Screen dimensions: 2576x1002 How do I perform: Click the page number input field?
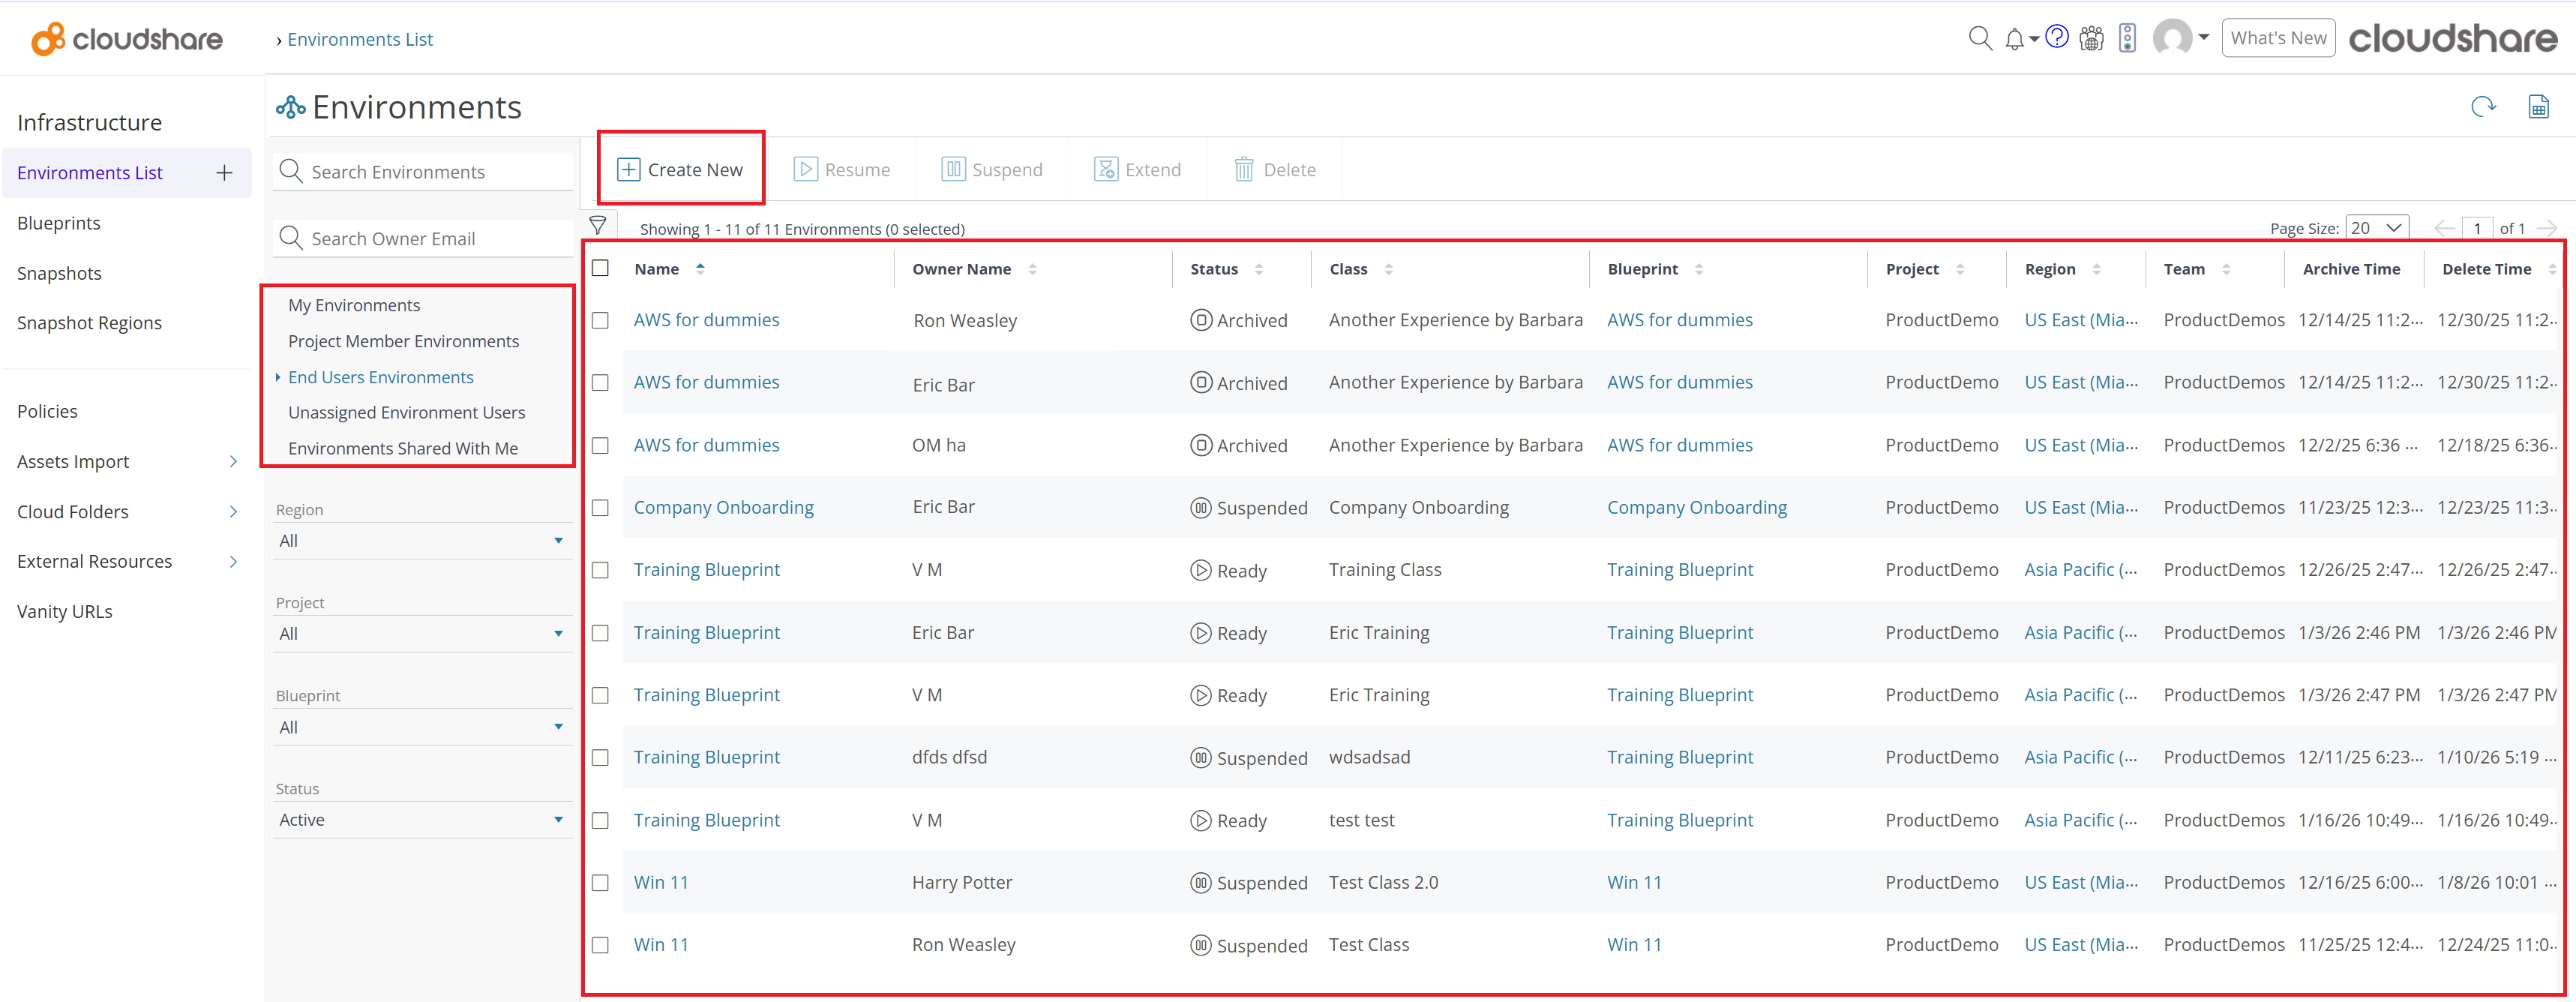(x=2477, y=227)
